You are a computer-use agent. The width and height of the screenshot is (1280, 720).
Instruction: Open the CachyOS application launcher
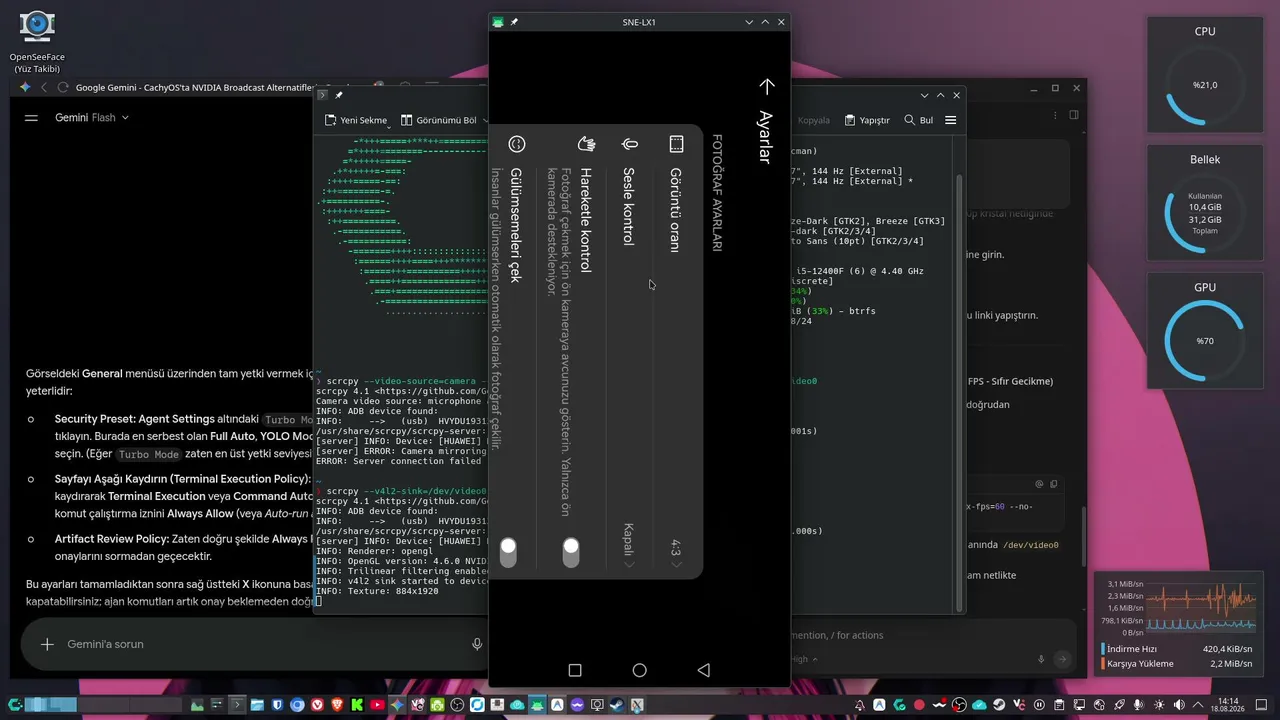pos(15,705)
